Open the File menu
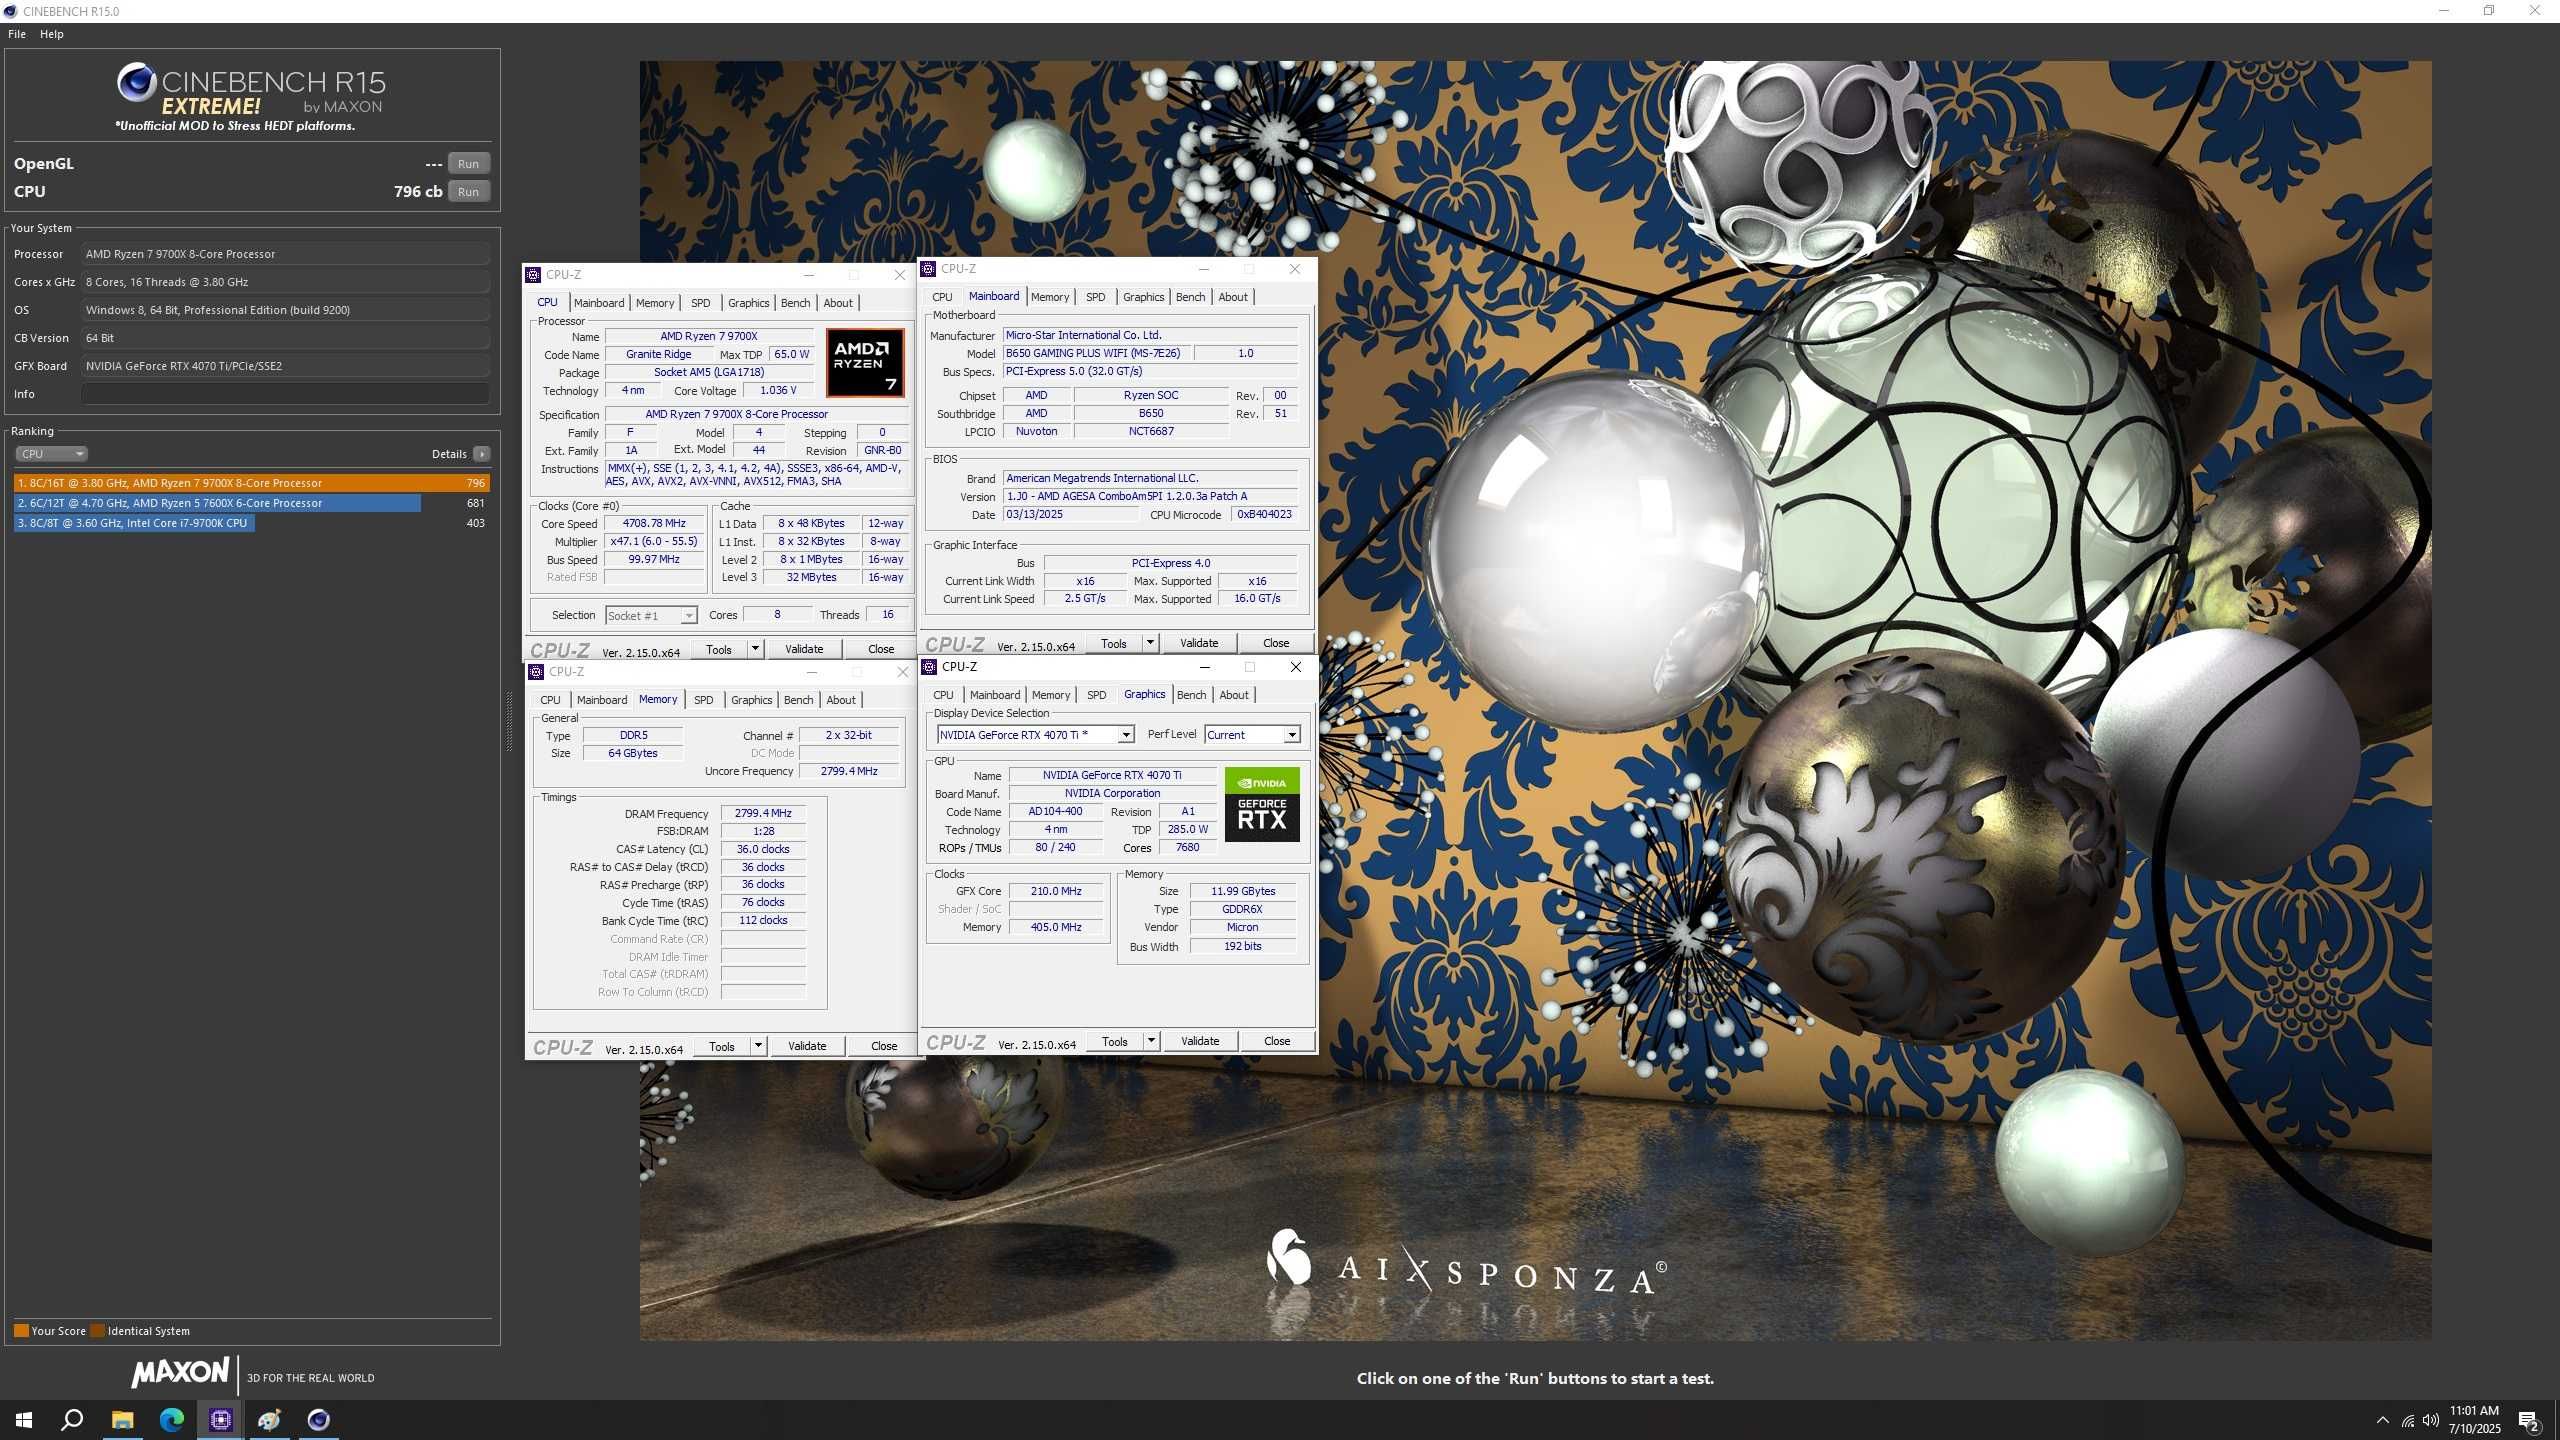Viewport: 2560px width, 1440px height. pos(17,34)
